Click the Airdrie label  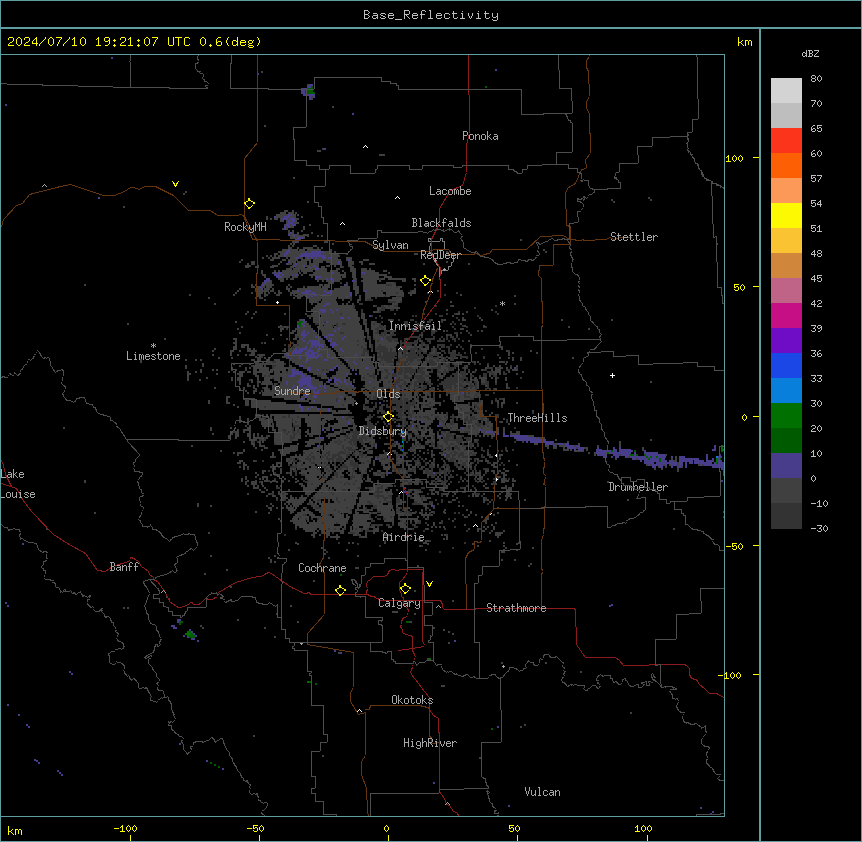point(404,537)
